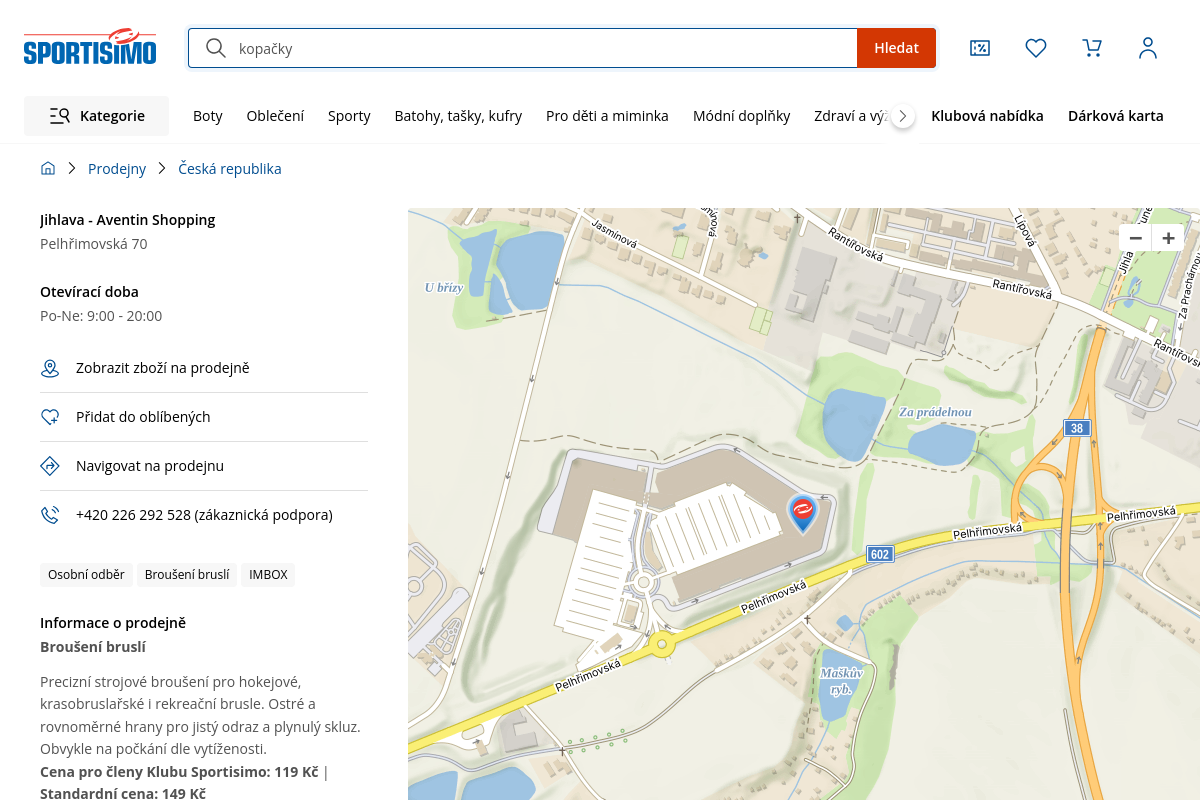Click the Sportisimo store marker on map
This screenshot has width=1200, height=800.
point(802,512)
